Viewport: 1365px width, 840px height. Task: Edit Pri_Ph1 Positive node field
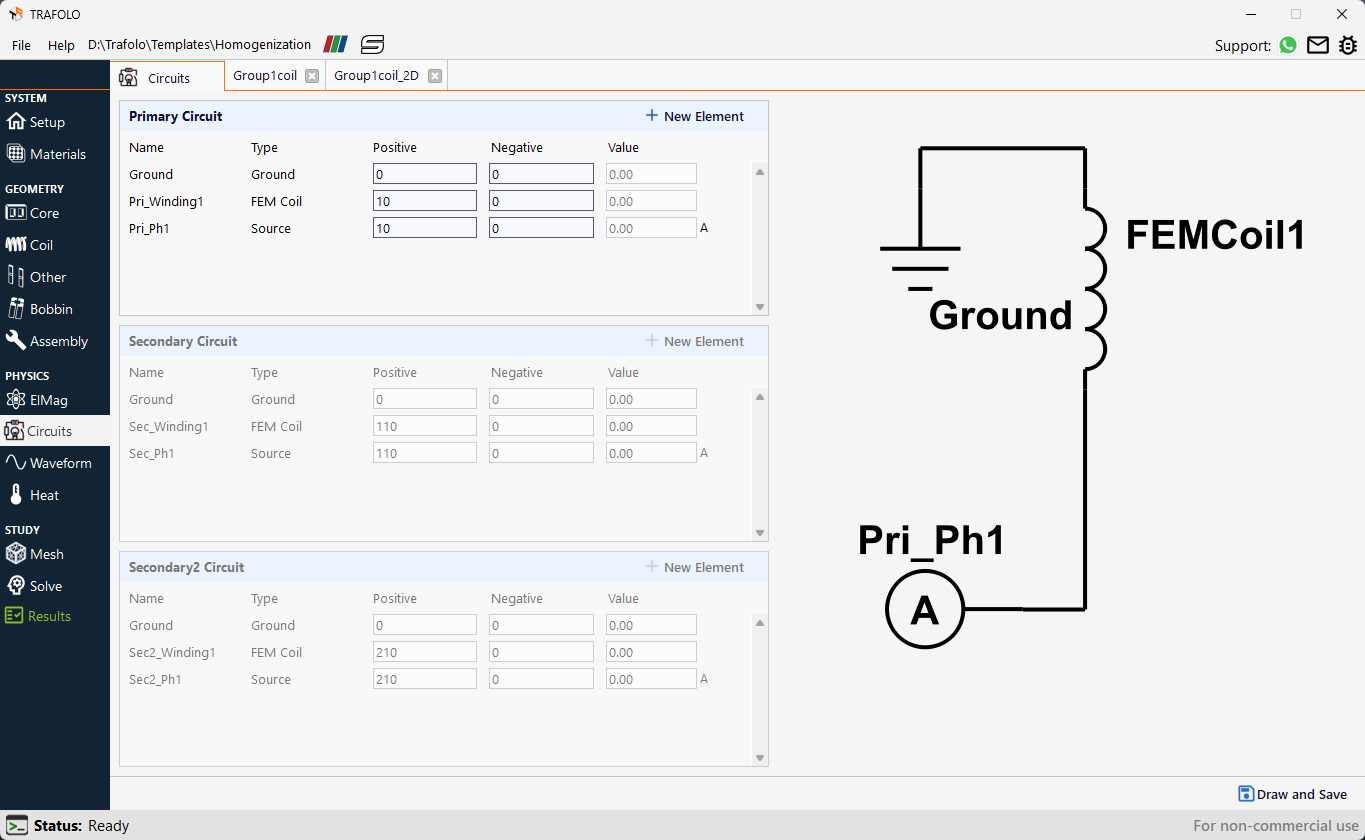click(425, 228)
